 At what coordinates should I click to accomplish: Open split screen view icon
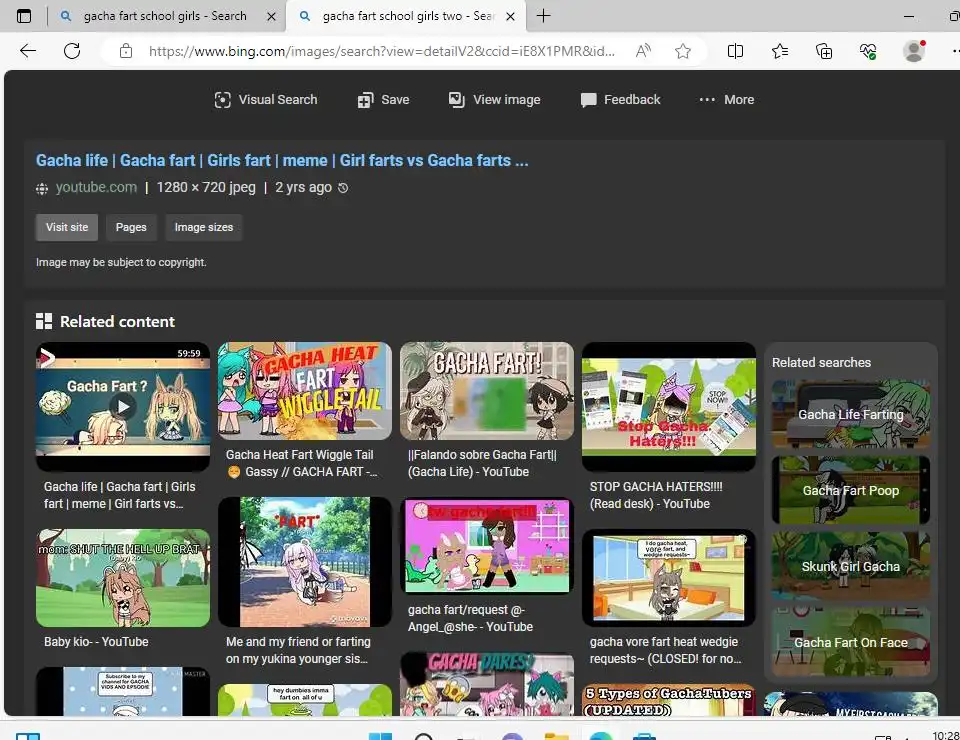[x=735, y=51]
